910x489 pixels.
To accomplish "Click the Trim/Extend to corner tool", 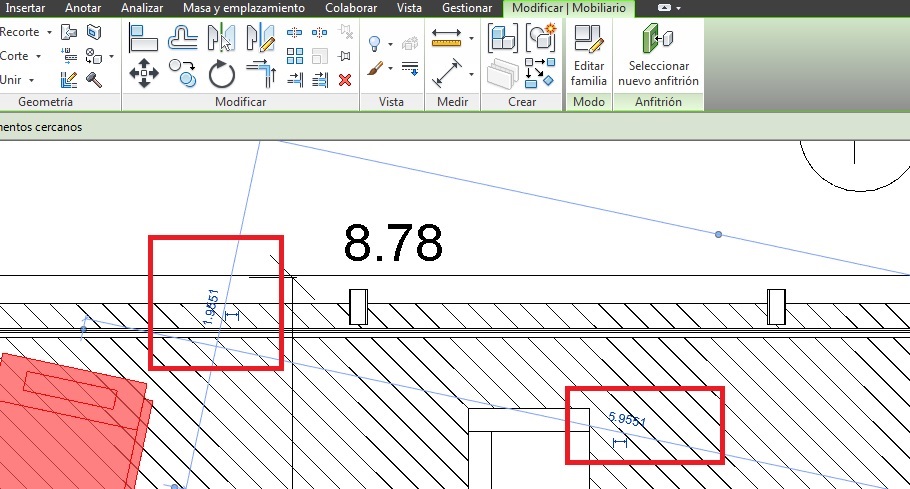I will pyautogui.click(x=260, y=73).
